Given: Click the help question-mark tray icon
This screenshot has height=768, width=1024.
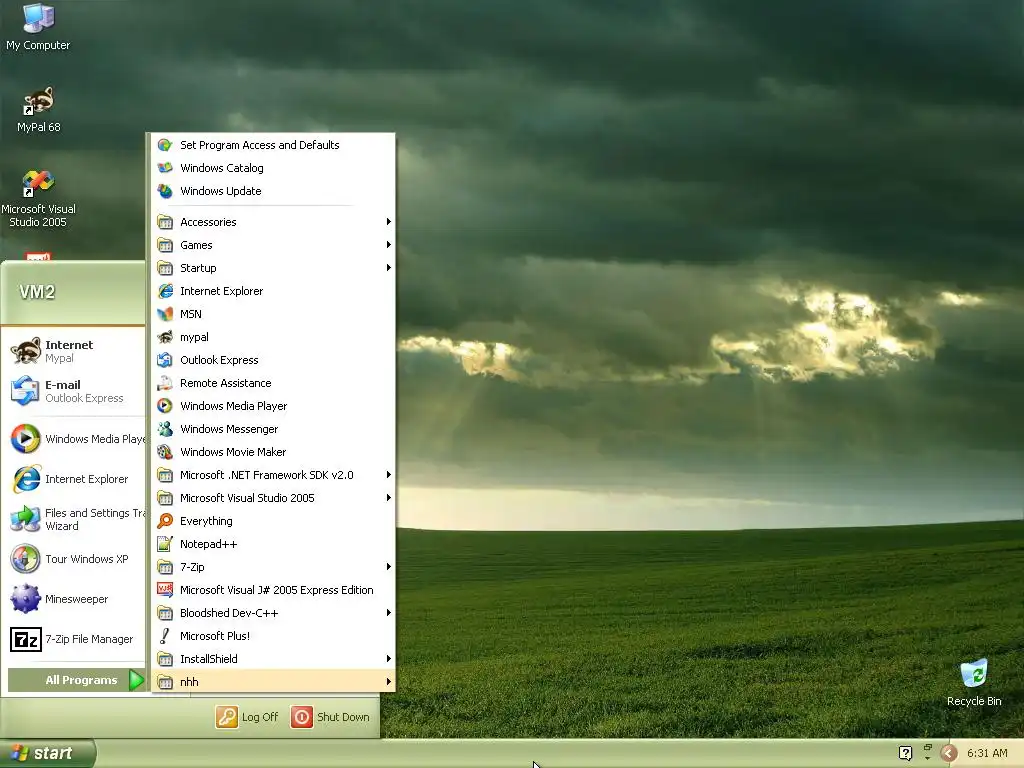Looking at the screenshot, I should (905, 753).
